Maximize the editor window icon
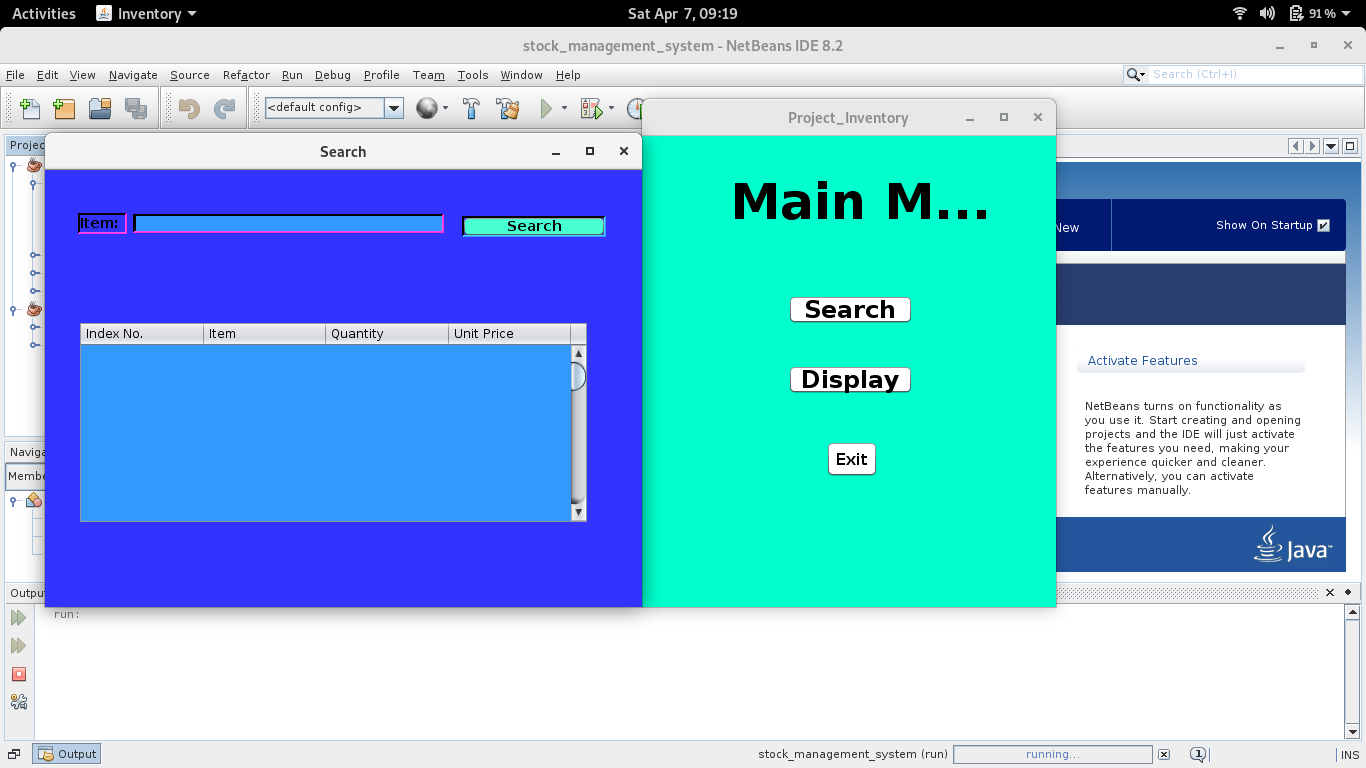Viewport: 1366px width, 768px height. tap(1349, 146)
